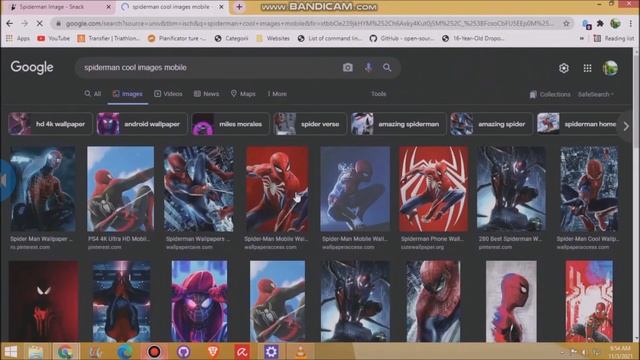The width and height of the screenshot is (640, 360).
Task: Open Google quick settings gear
Action: pos(564,68)
